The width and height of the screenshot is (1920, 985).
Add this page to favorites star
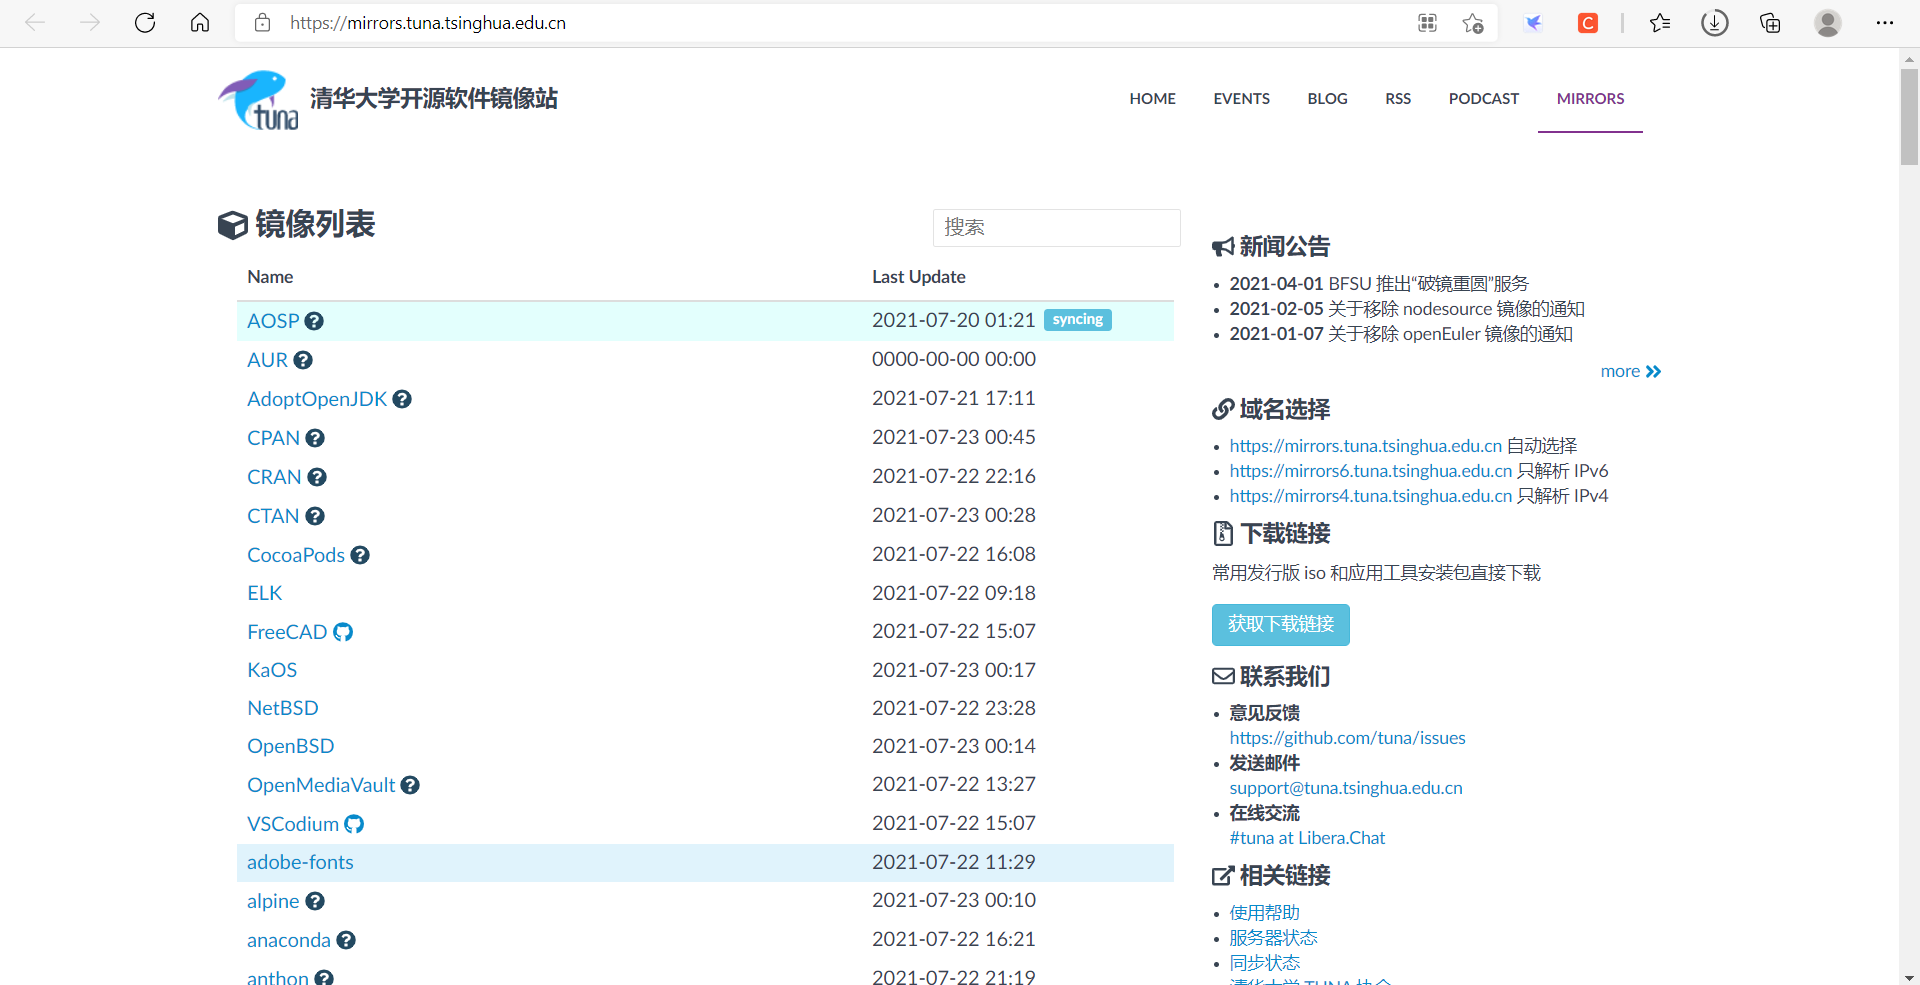coord(1473,22)
